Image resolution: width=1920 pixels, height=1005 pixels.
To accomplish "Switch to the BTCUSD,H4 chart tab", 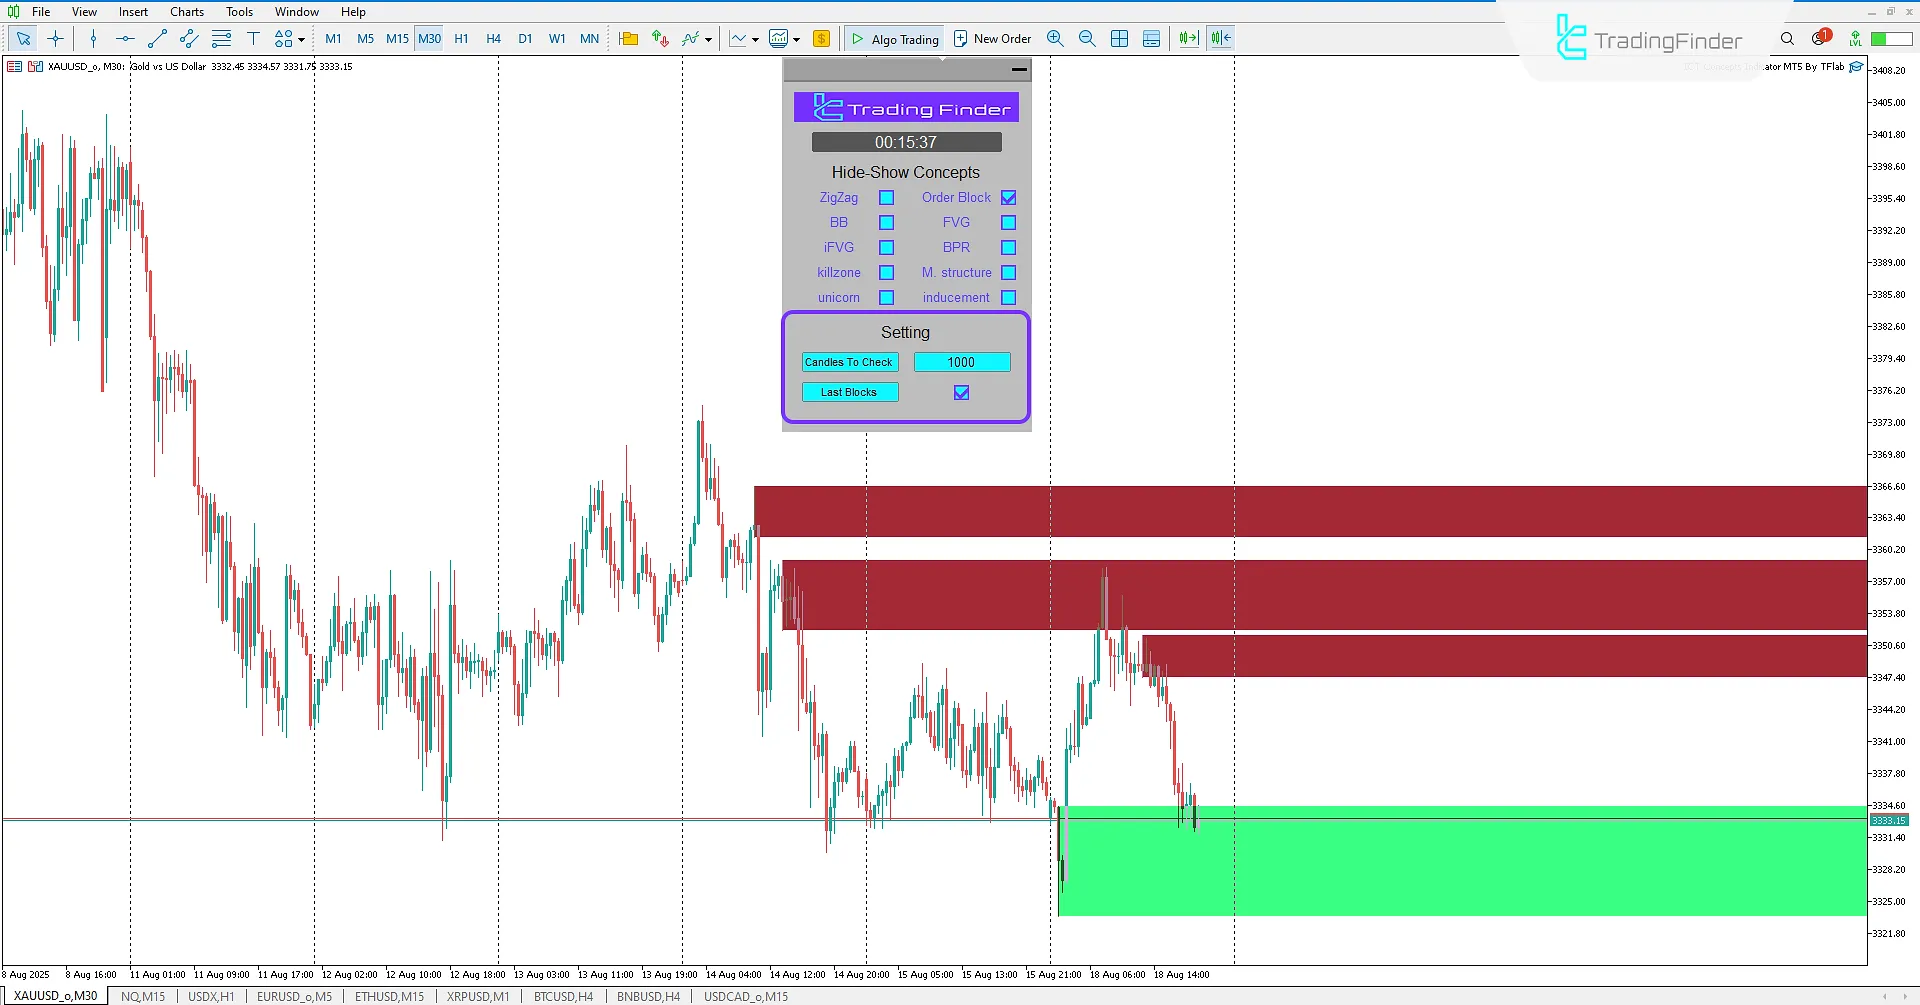I will pyautogui.click(x=562, y=996).
